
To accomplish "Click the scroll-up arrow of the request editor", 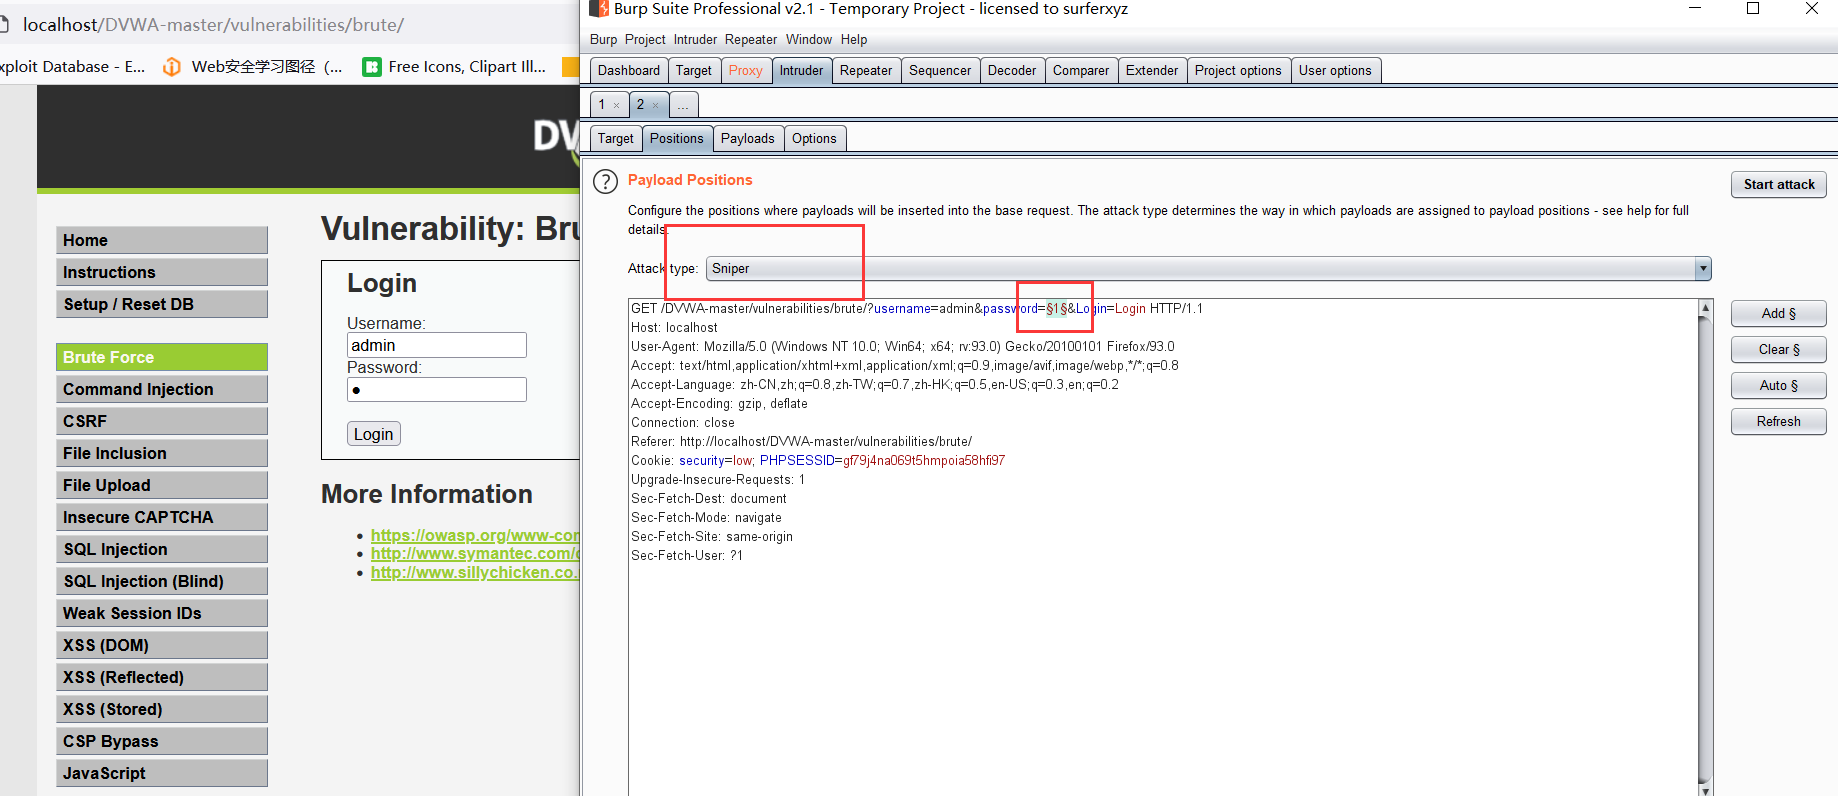I will point(1705,308).
